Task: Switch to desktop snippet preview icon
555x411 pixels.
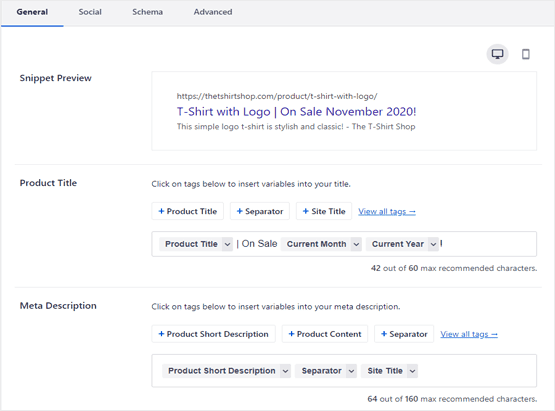Action: (x=497, y=54)
